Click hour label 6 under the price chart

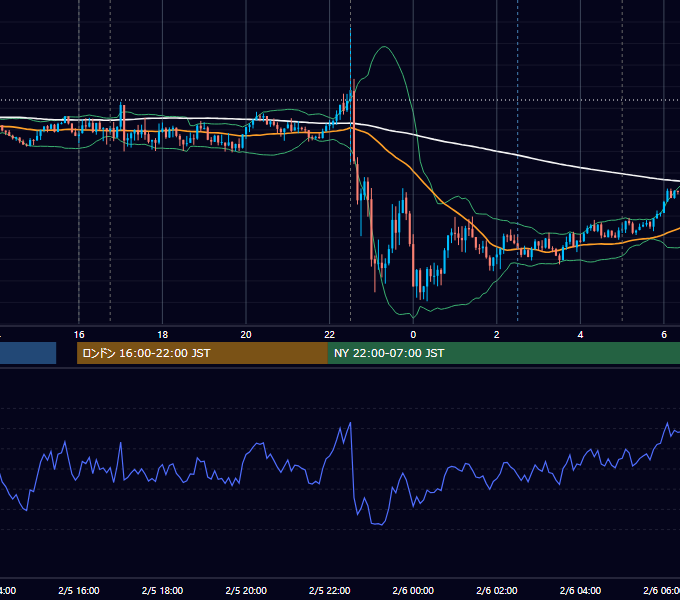[x=664, y=335]
